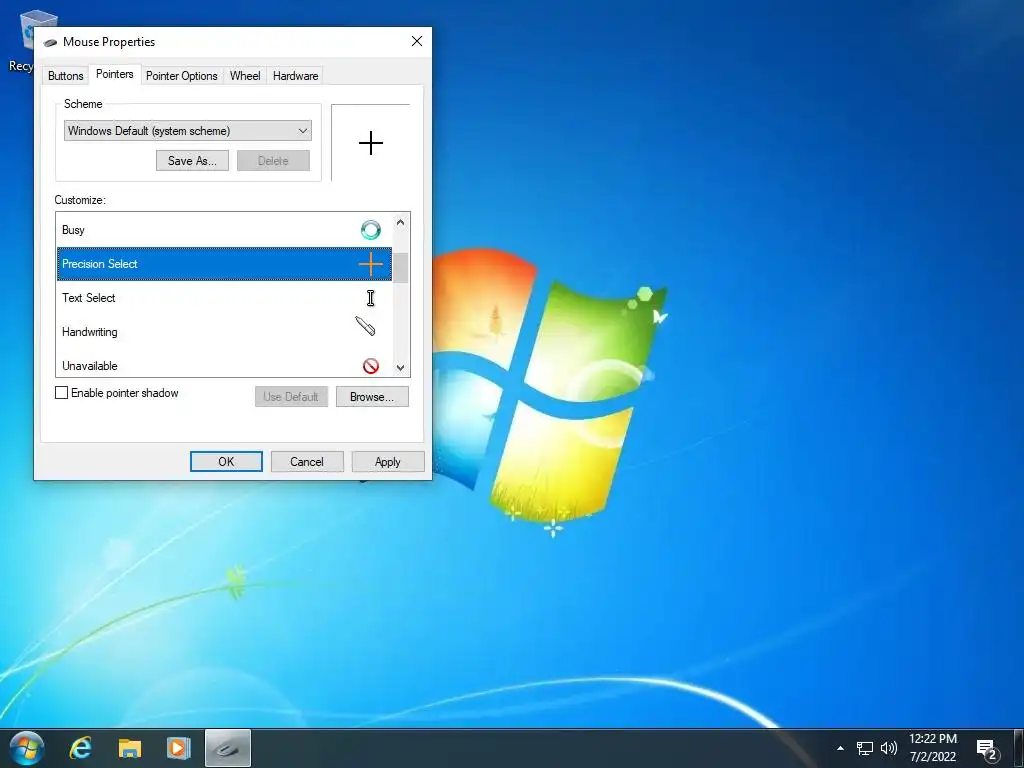The width and height of the screenshot is (1024, 768).
Task: Click the mouse icon in title bar
Action: click(x=50, y=42)
